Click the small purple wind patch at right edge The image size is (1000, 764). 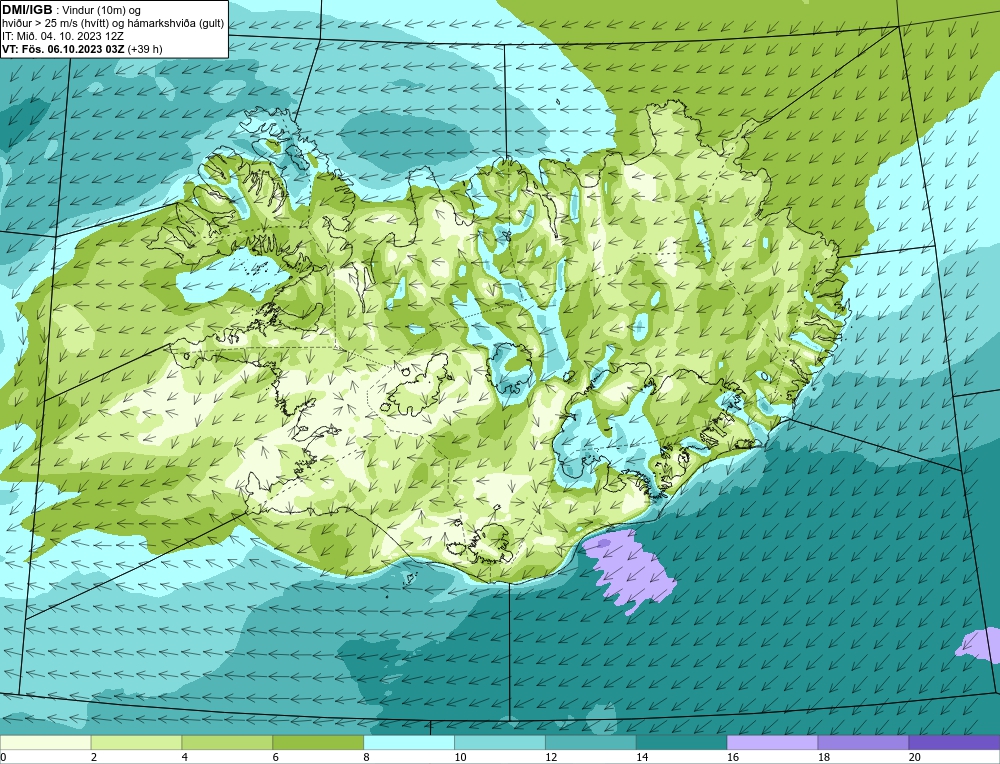tap(979, 644)
